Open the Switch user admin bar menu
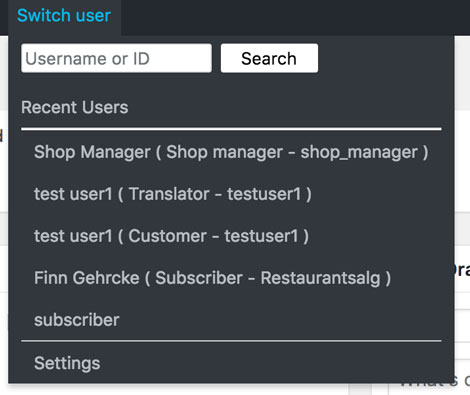 (64, 16)
